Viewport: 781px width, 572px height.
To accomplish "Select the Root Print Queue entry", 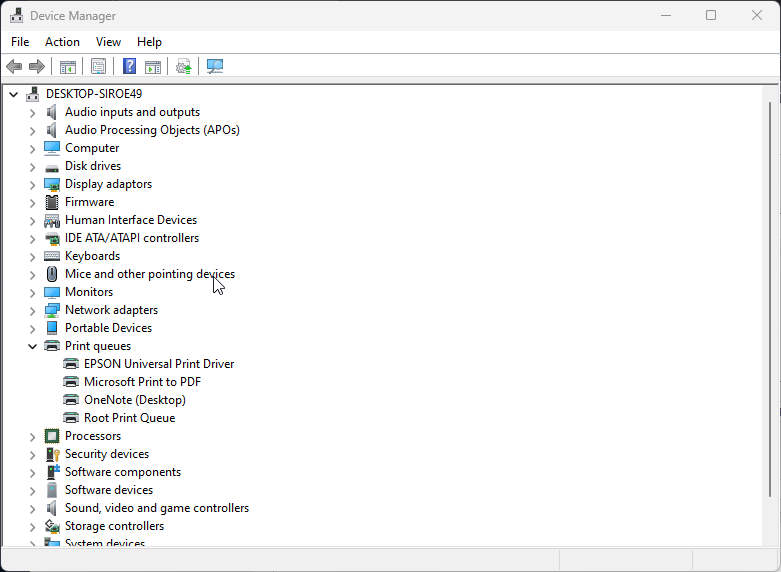I will (129, 418).
